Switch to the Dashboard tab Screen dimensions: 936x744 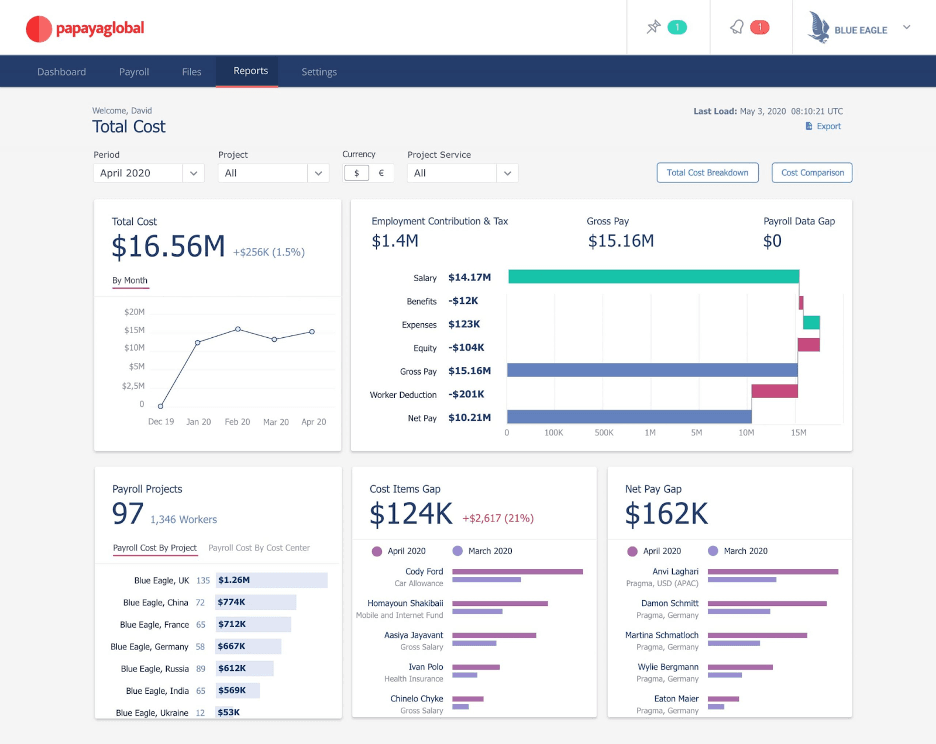(x=61, y=71)
